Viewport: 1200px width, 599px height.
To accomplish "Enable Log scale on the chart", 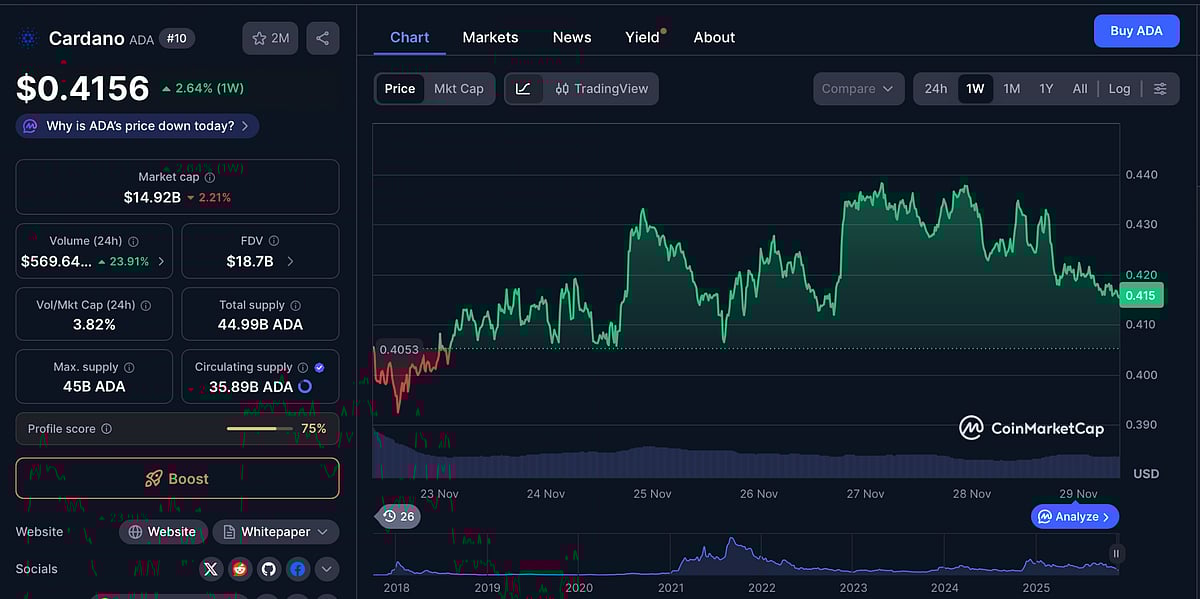I will 1119,88.
